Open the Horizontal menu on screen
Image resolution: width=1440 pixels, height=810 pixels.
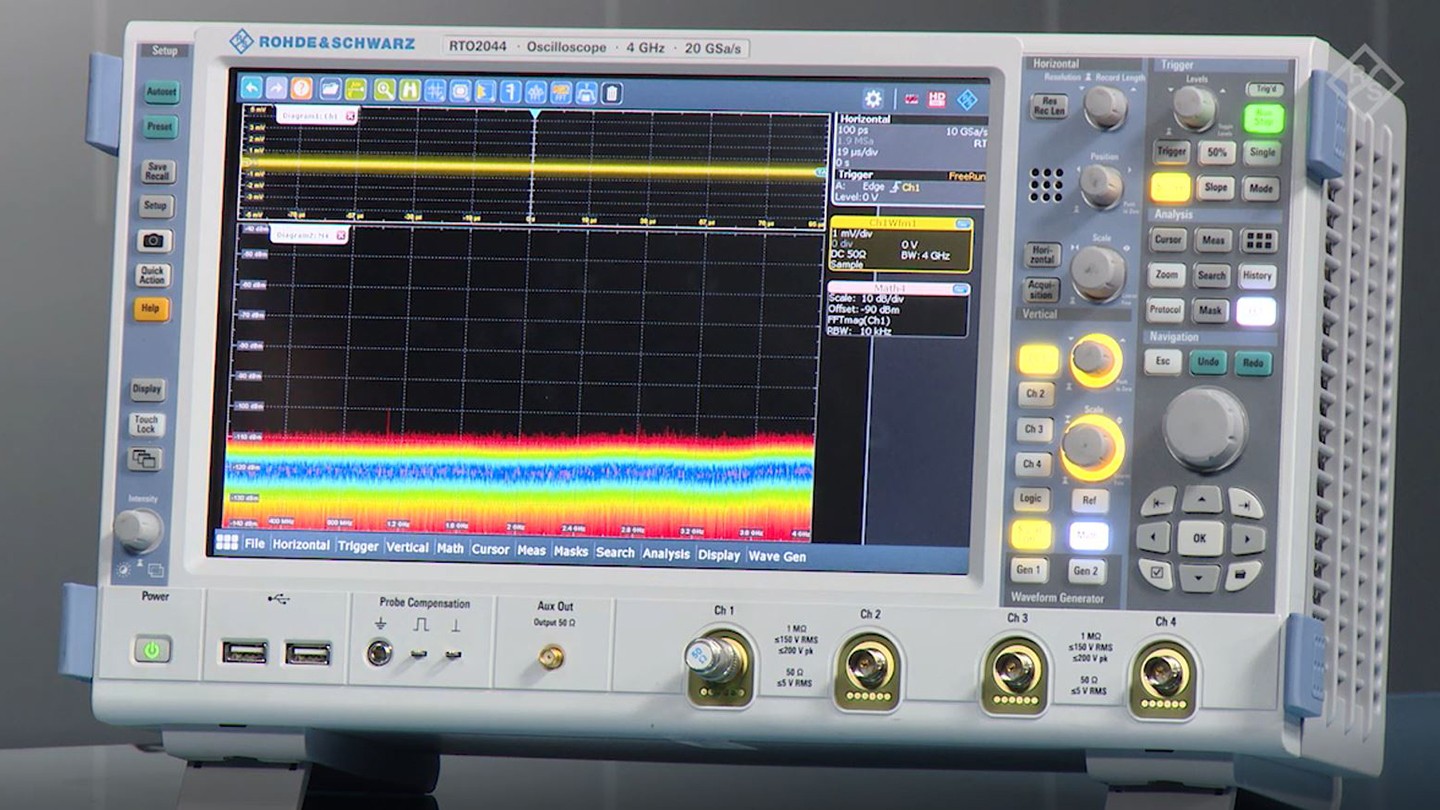301,545
